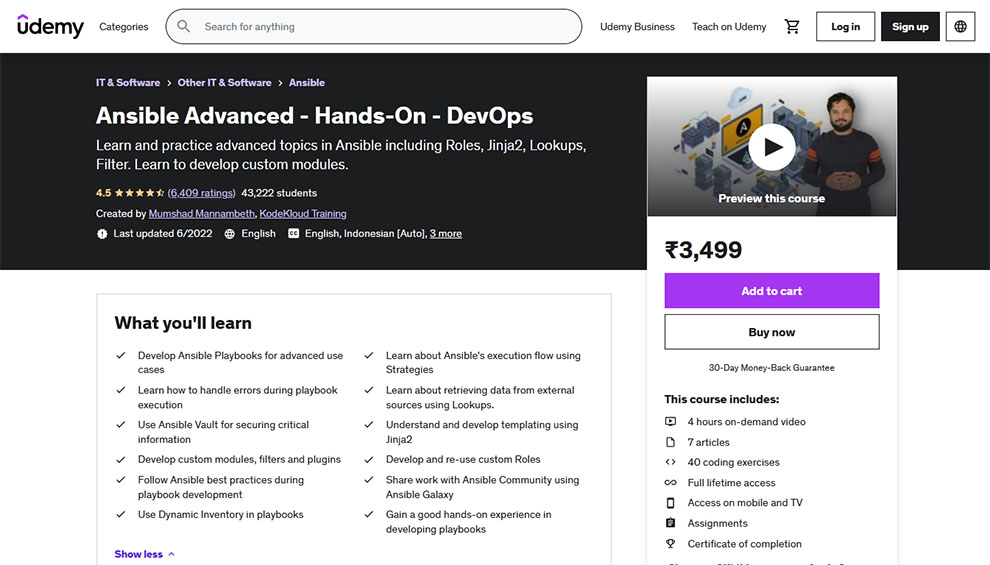Click the Full lifetime access text
This screenshot has width=990, height=565.
point(731,483)
